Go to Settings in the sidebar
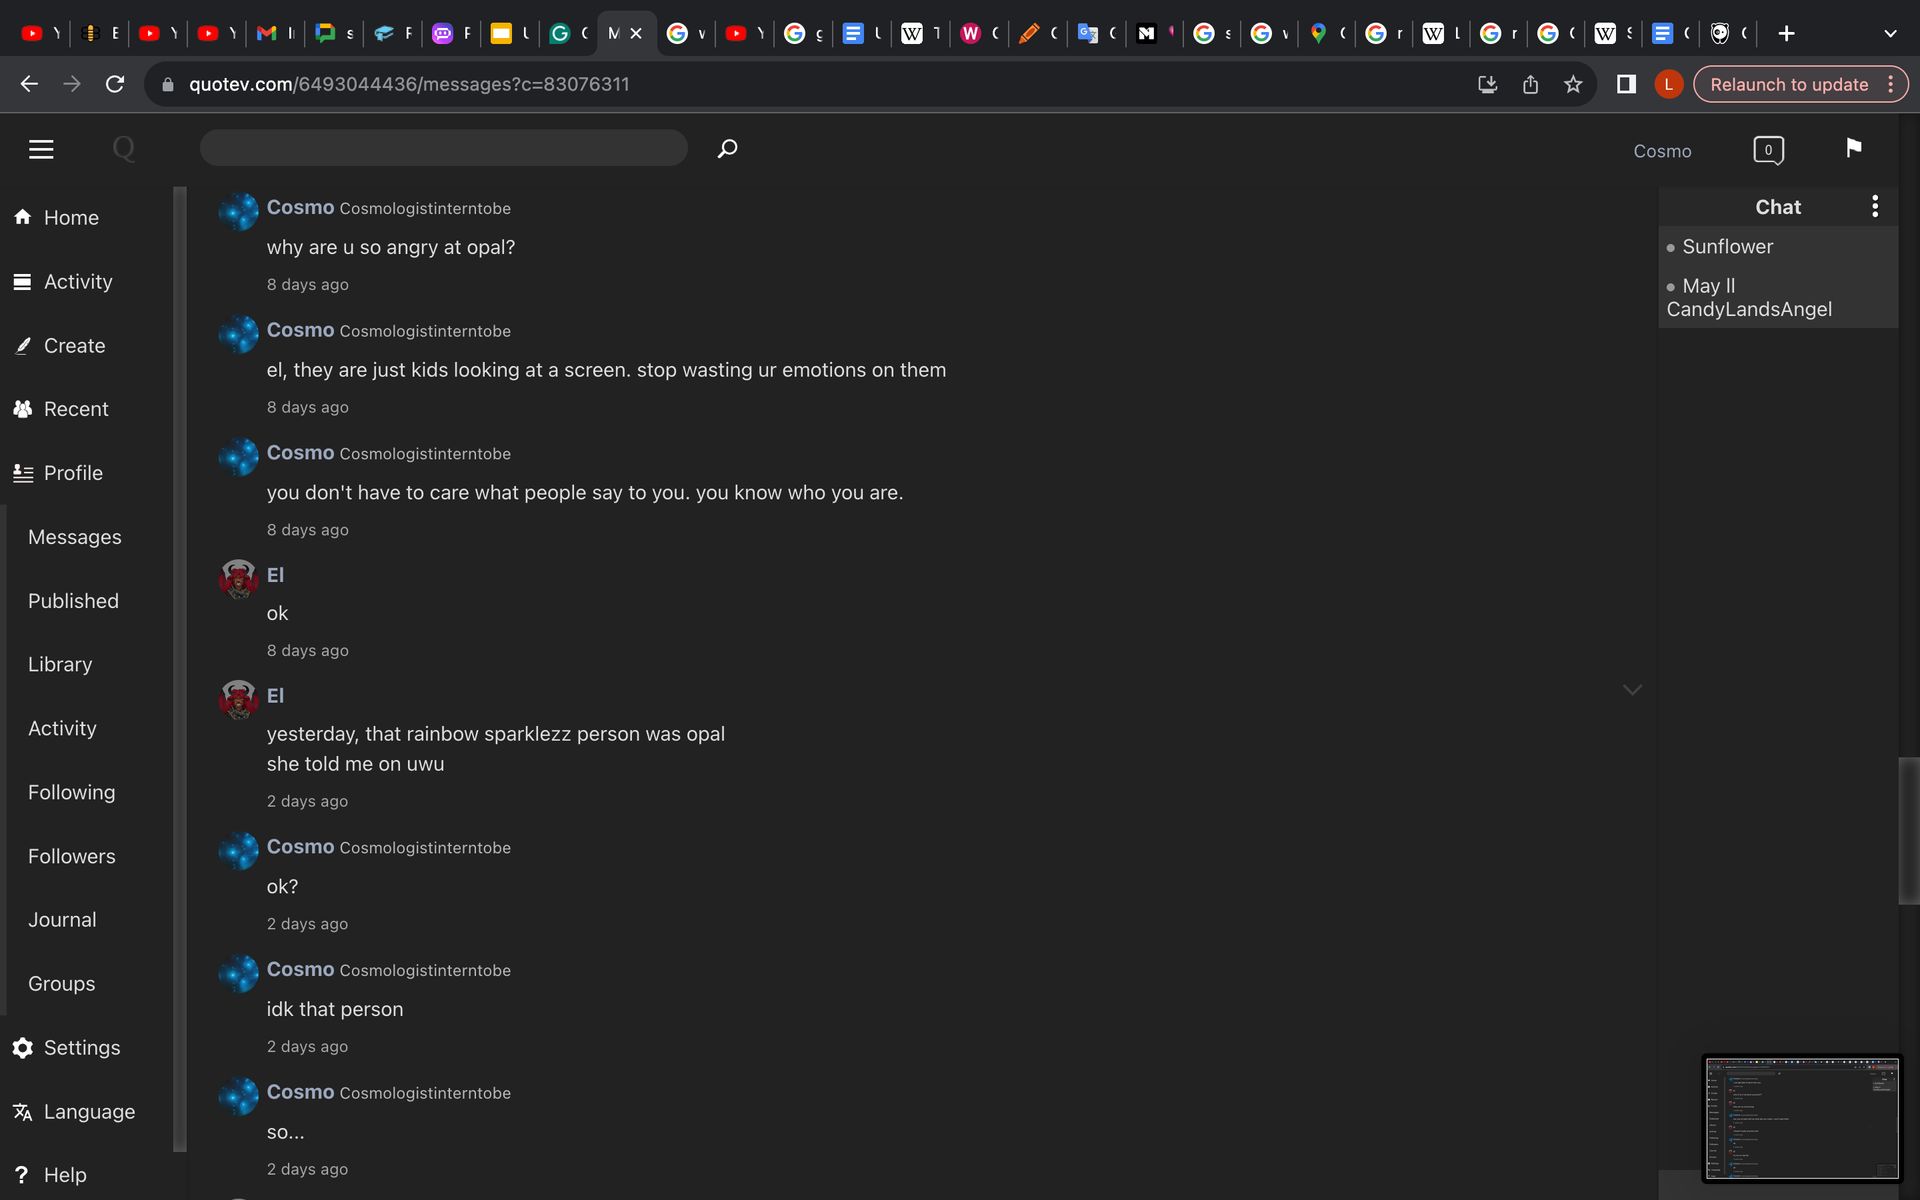The image size is (1920, 1200). (81, 1048)
